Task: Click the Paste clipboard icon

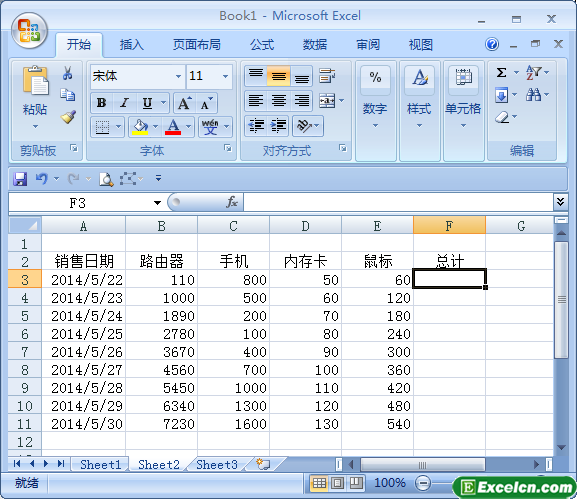Action: click(35, 80)
